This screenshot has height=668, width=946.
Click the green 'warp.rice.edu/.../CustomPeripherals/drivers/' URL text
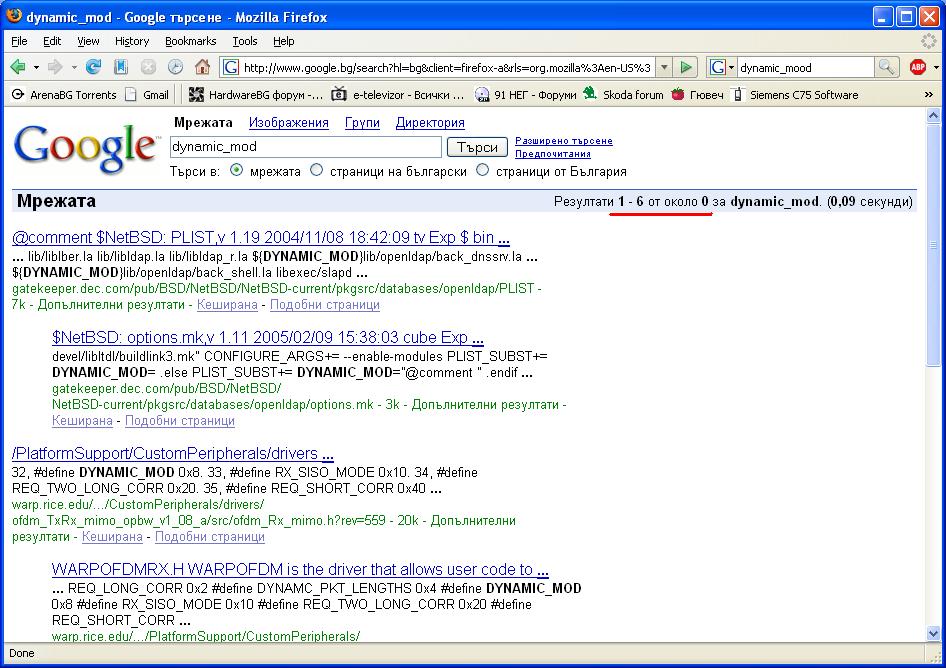coord(138,504)
